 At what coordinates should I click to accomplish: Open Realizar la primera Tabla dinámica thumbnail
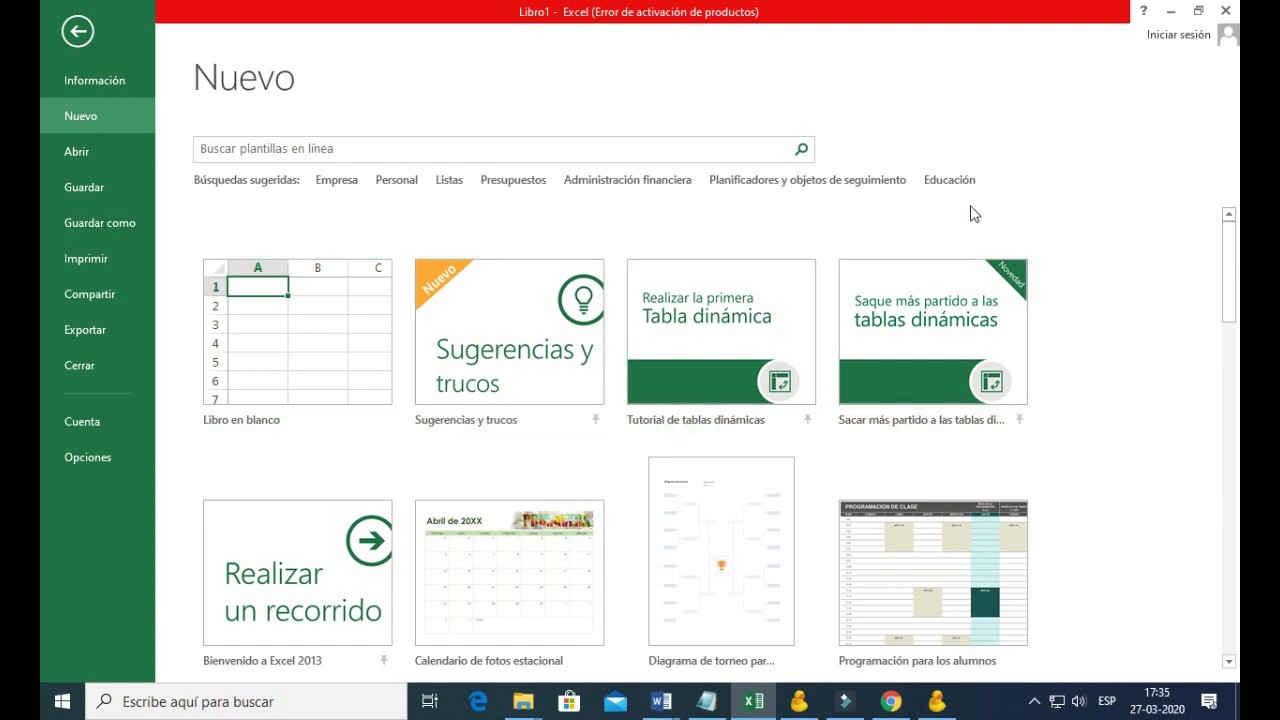(x=721, y=332)
